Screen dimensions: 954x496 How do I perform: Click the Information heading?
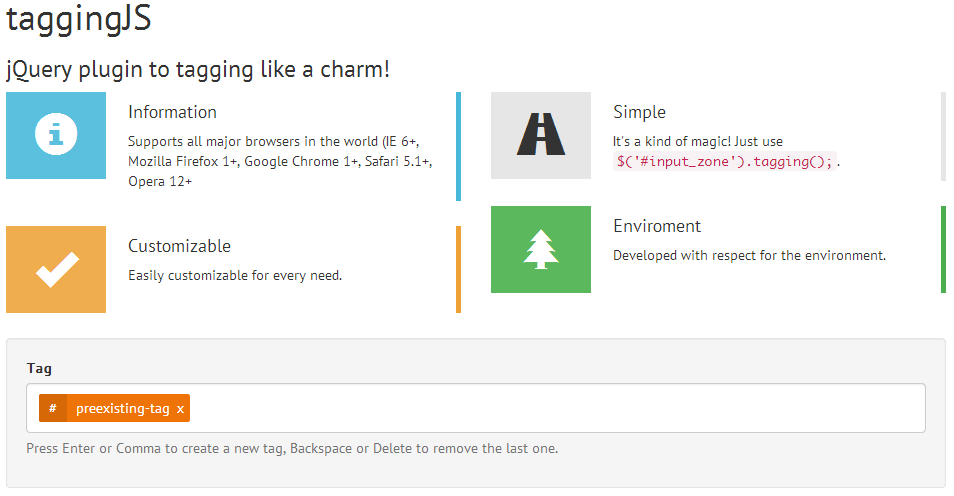pyautogui.click(x=172, y=112)
